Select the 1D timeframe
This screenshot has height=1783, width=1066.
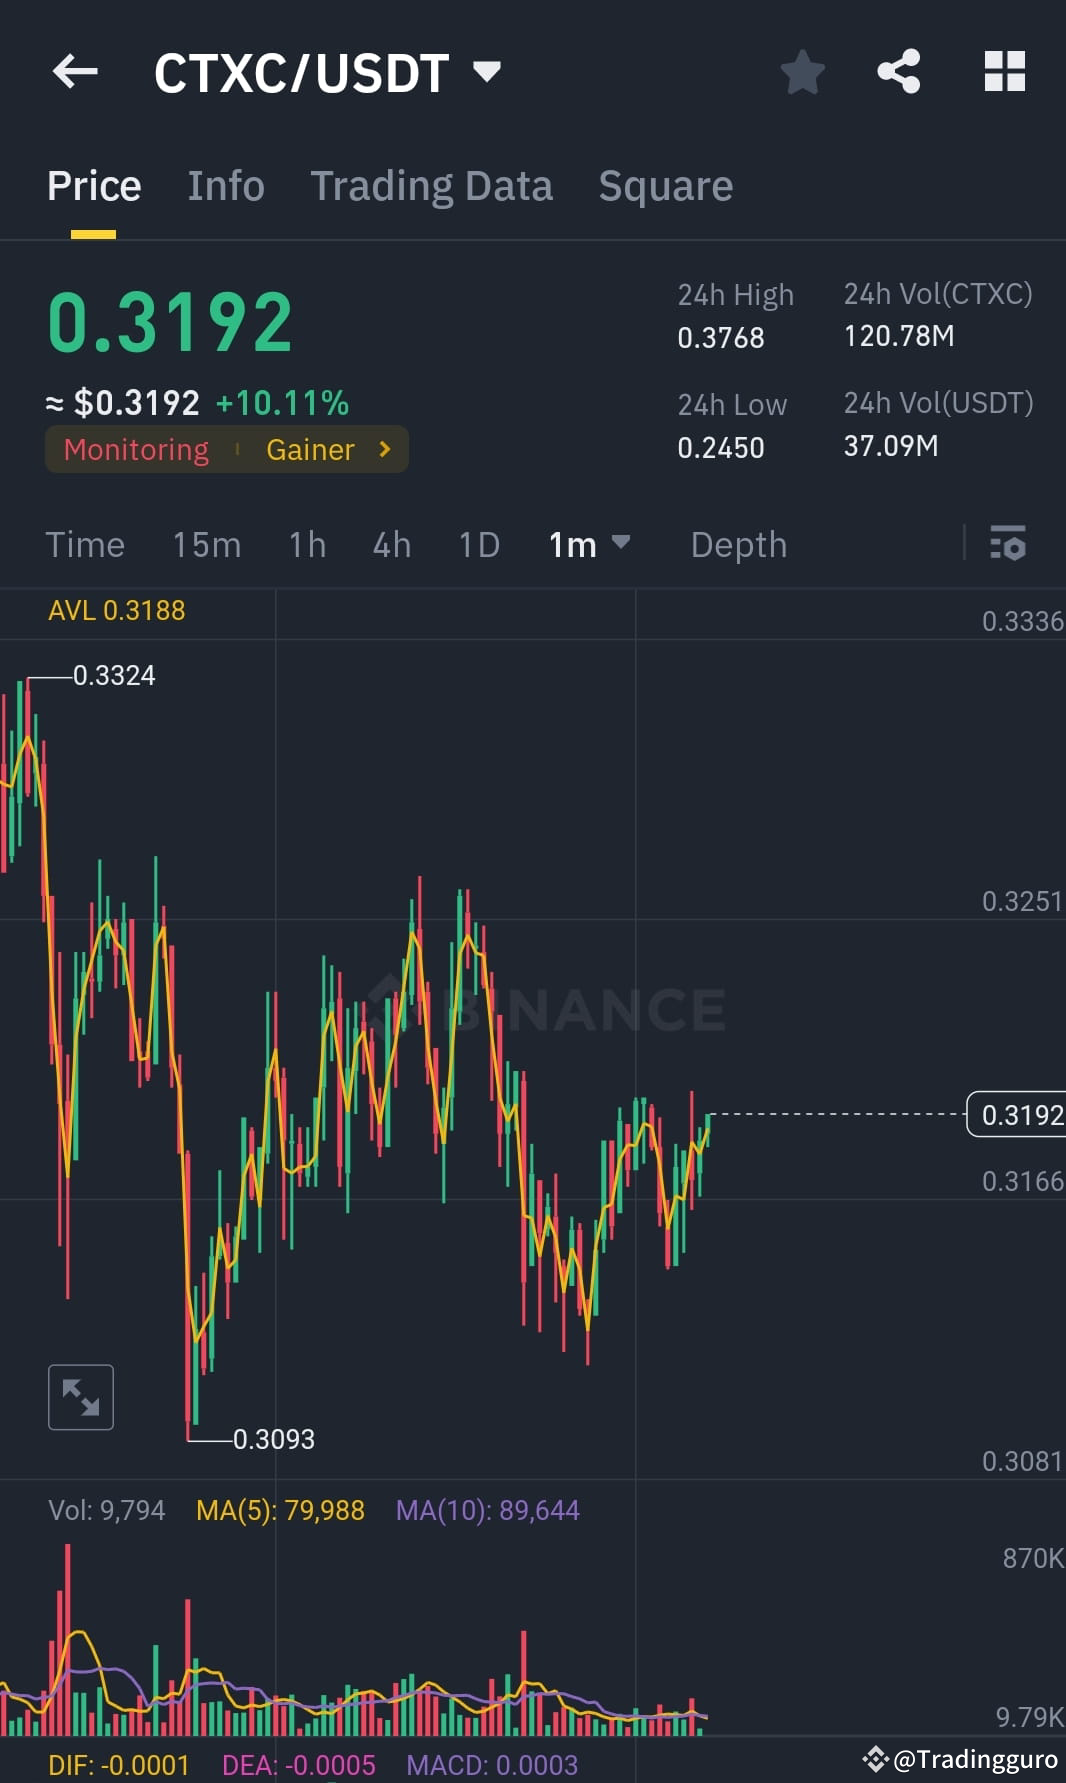[478, 545]
